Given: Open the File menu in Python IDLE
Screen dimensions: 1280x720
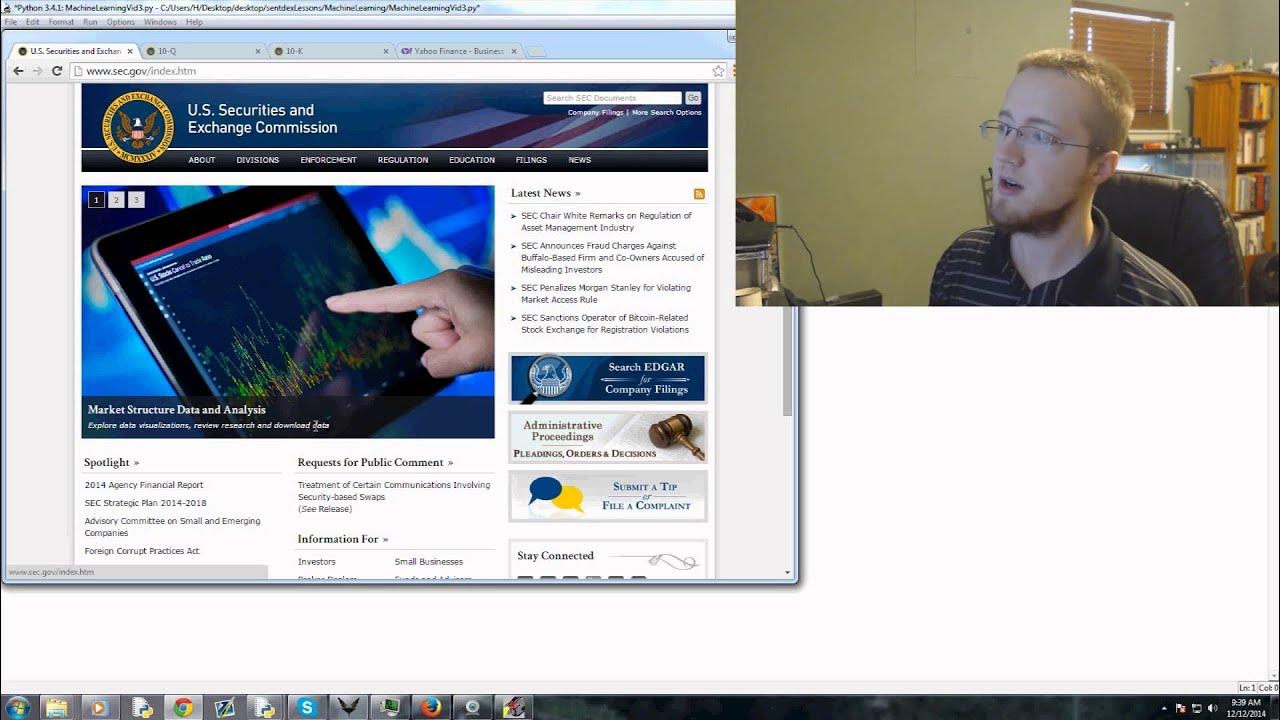Looking at the screenshot, I should pyautogui.click(x=11, y=22).
